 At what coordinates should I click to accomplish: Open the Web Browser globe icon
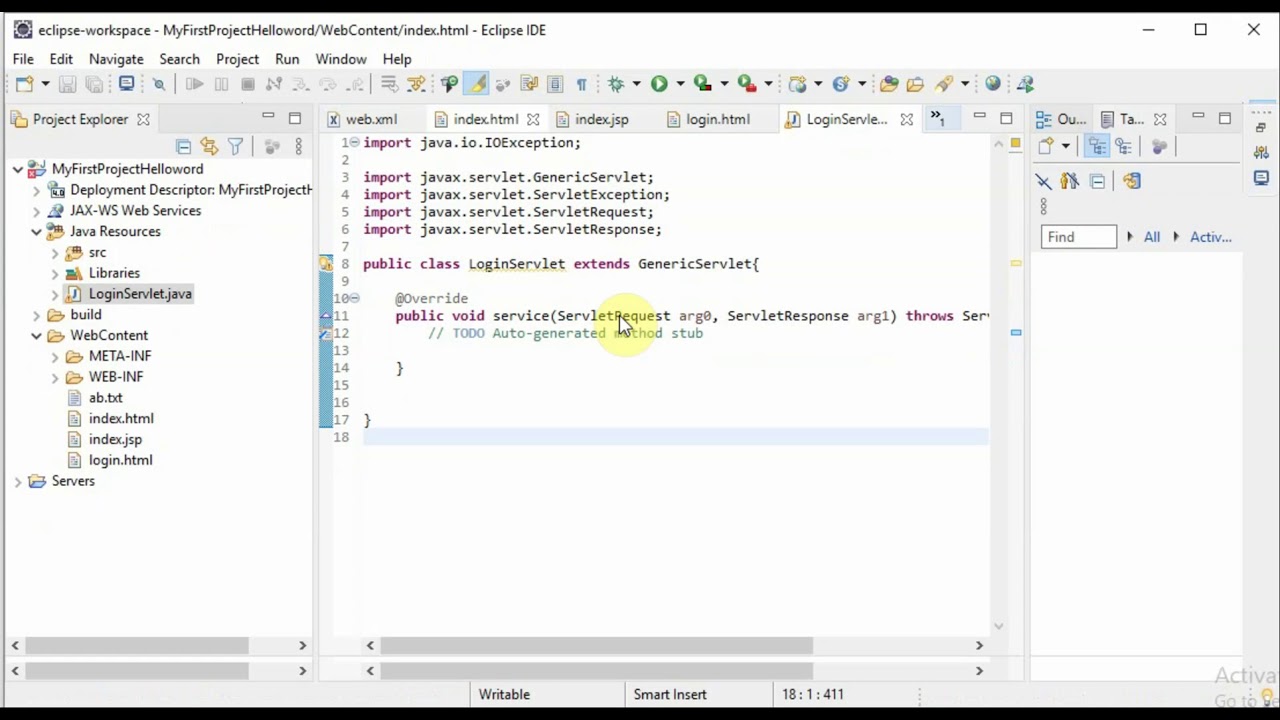click(993, 84)
